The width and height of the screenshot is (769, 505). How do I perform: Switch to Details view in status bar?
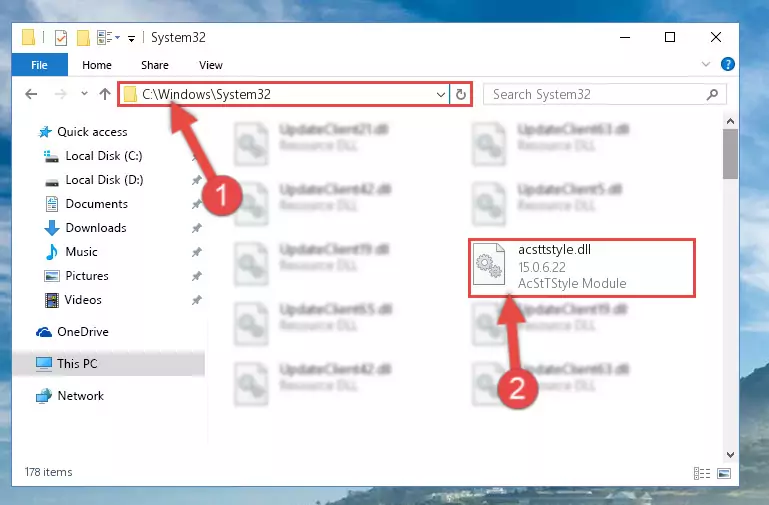coord(702,473)
